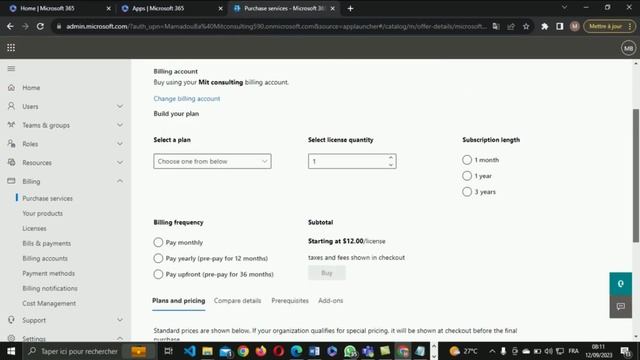Open the Microsoft 365 app launcher grid

tap(11, 48)
